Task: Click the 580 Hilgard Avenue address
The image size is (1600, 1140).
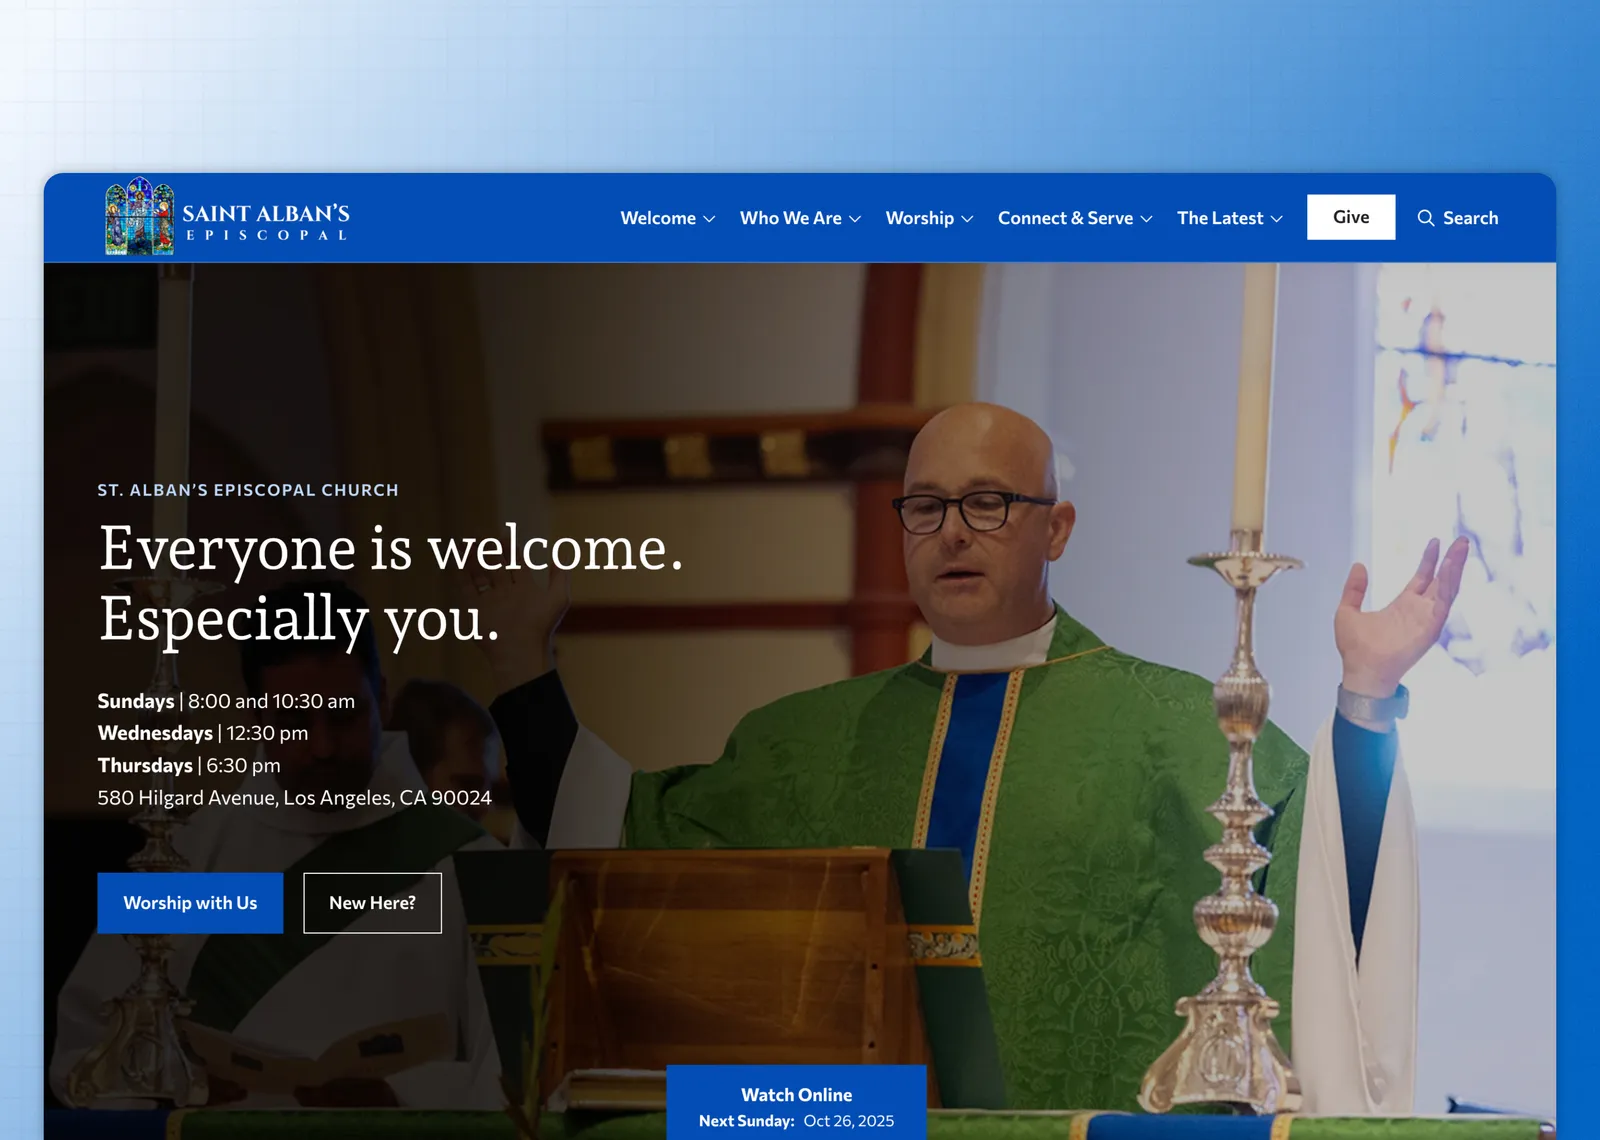Action: [294, 798]
